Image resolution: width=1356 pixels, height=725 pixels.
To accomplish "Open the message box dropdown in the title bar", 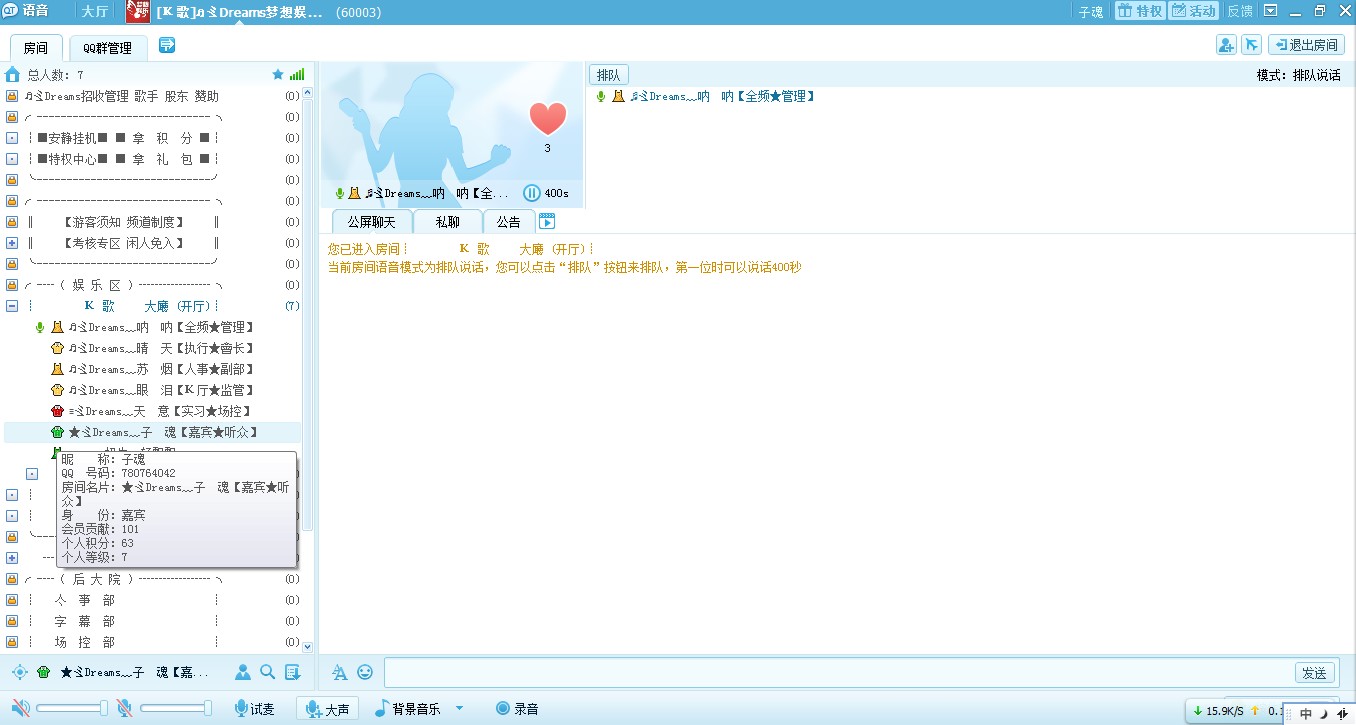I will click(x=1268, y=11).
